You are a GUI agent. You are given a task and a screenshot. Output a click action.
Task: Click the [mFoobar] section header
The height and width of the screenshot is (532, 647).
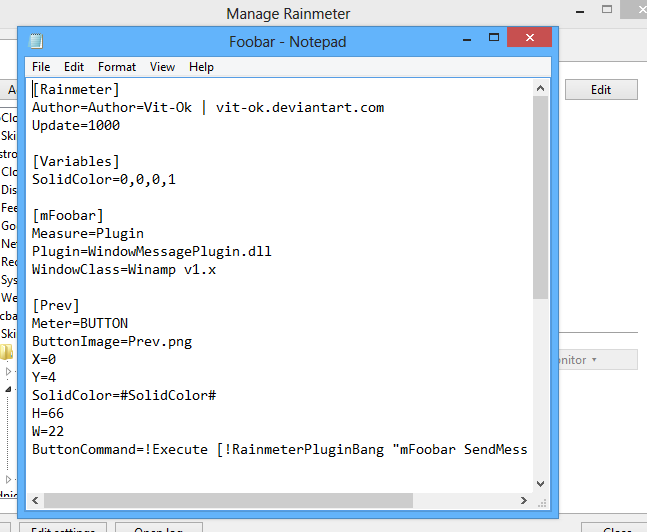pos(68,215)
